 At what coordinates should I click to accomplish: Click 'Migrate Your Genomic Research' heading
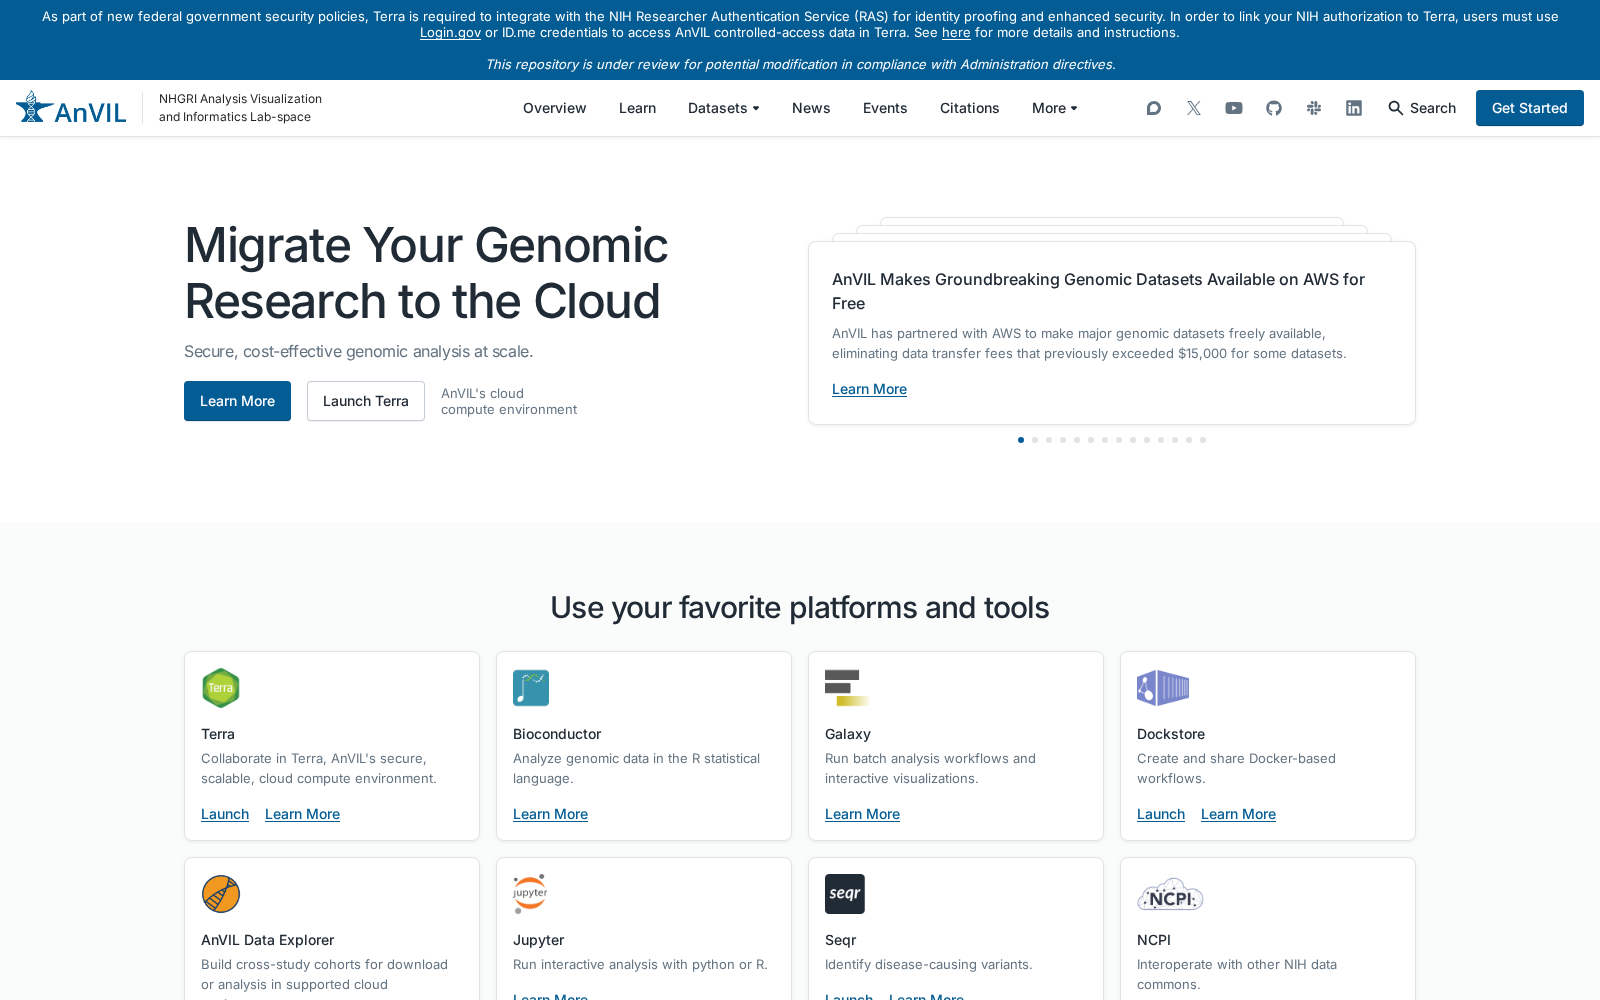426,273
